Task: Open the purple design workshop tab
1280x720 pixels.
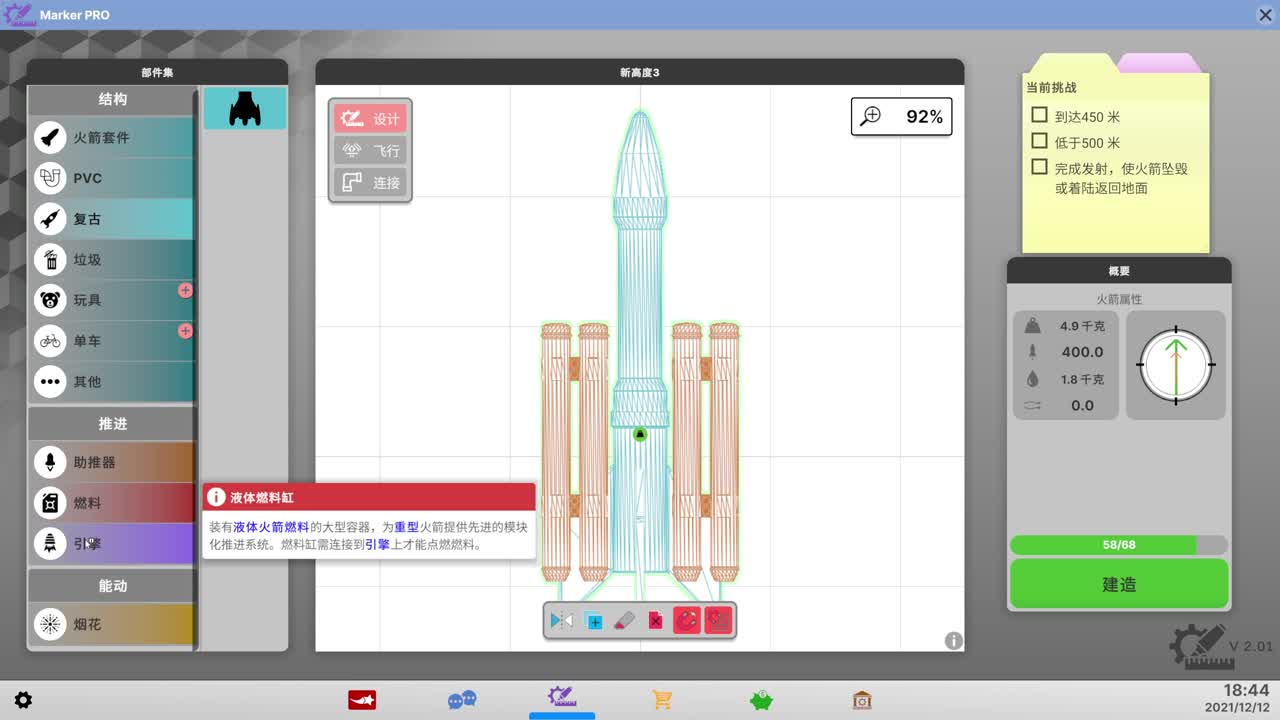Action: (561, 697)
